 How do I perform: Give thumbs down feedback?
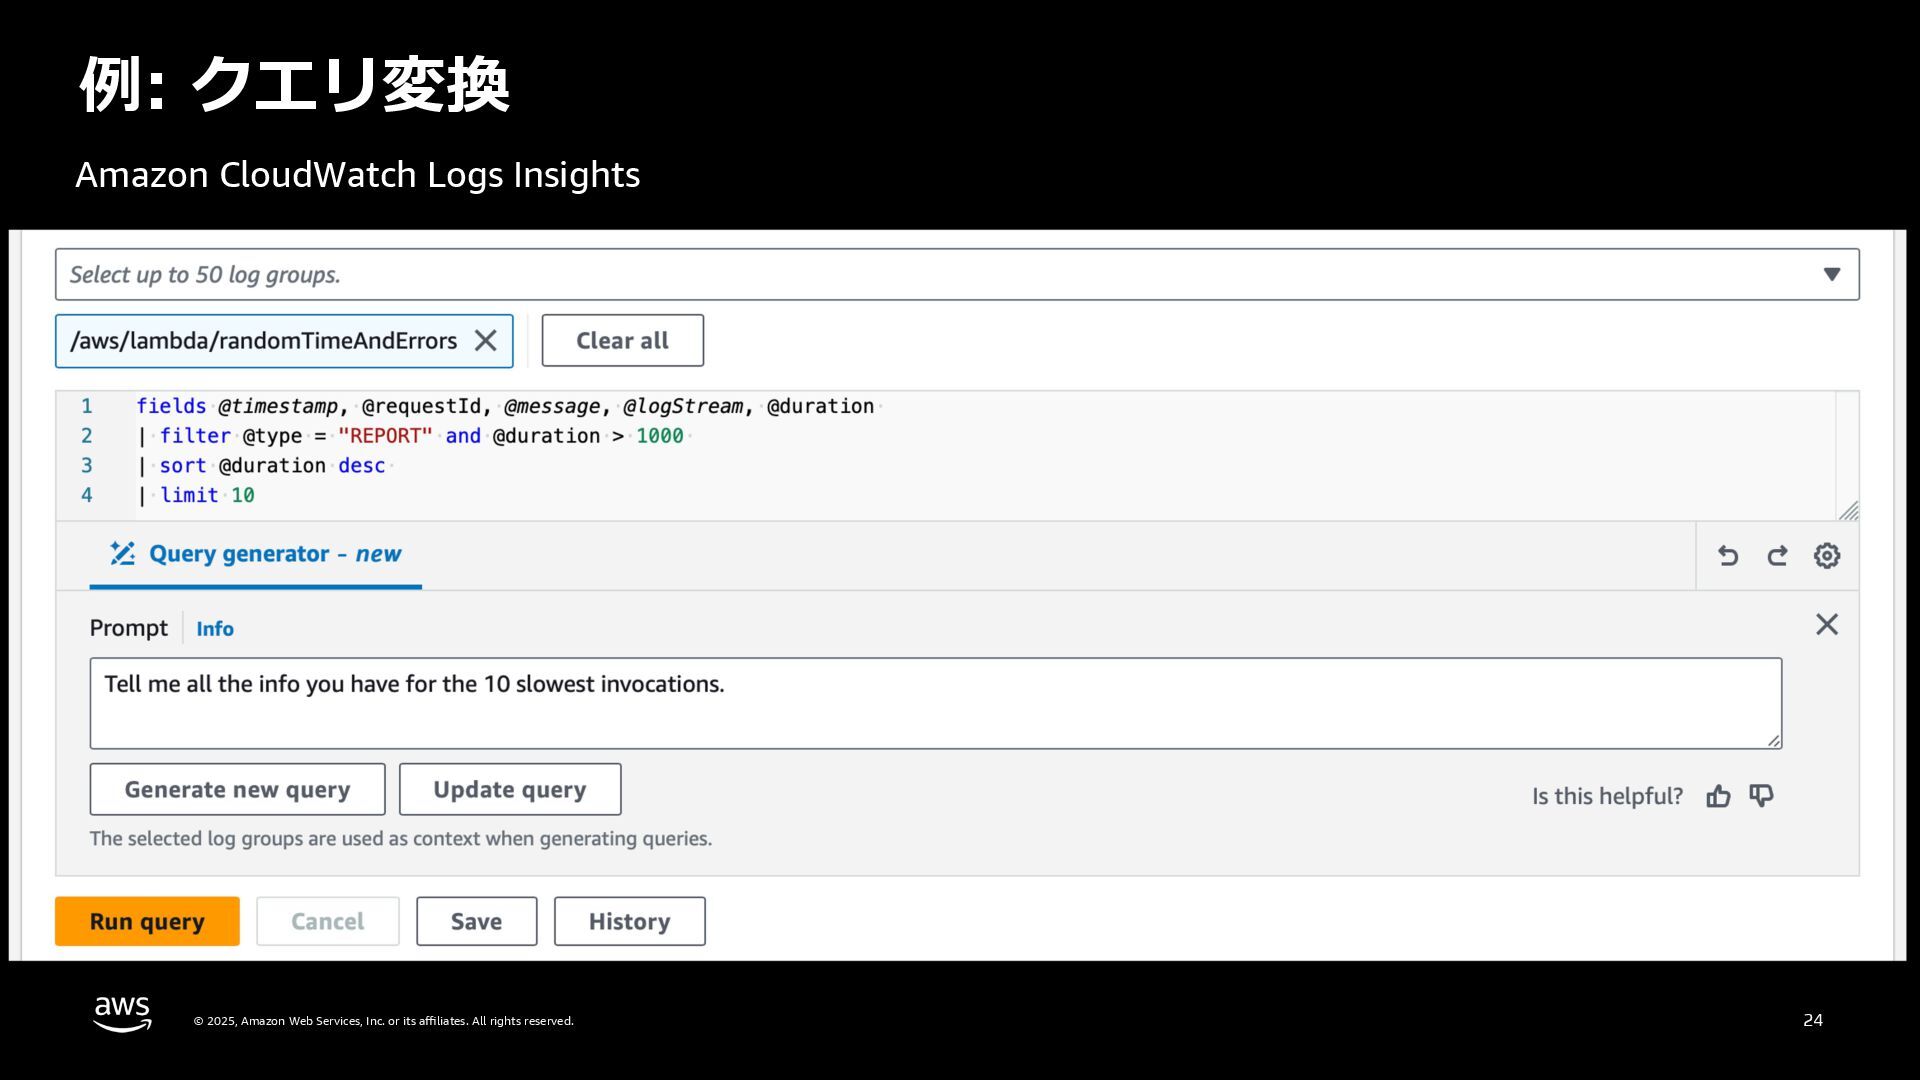(1761, 796)
